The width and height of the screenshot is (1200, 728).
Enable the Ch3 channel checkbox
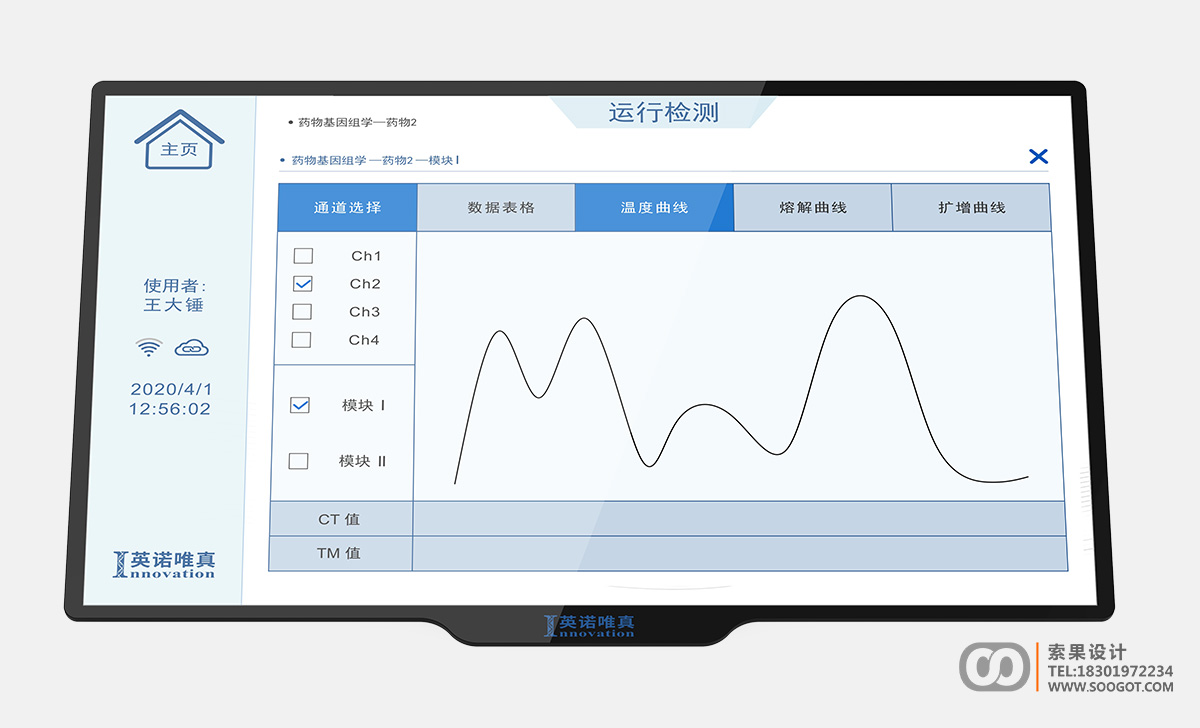(302, 312)
